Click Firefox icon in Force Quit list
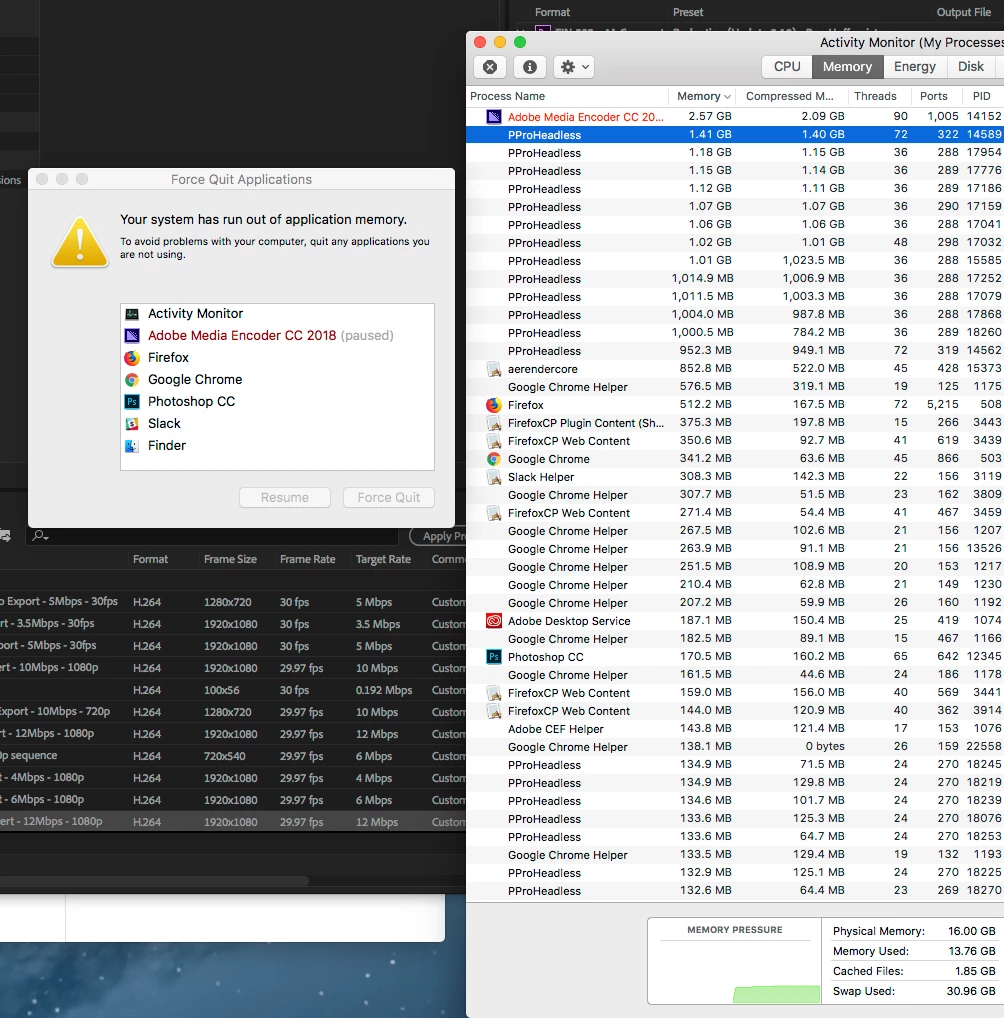The height and width of the screenshot is (1018, 1004). point(132,358)
